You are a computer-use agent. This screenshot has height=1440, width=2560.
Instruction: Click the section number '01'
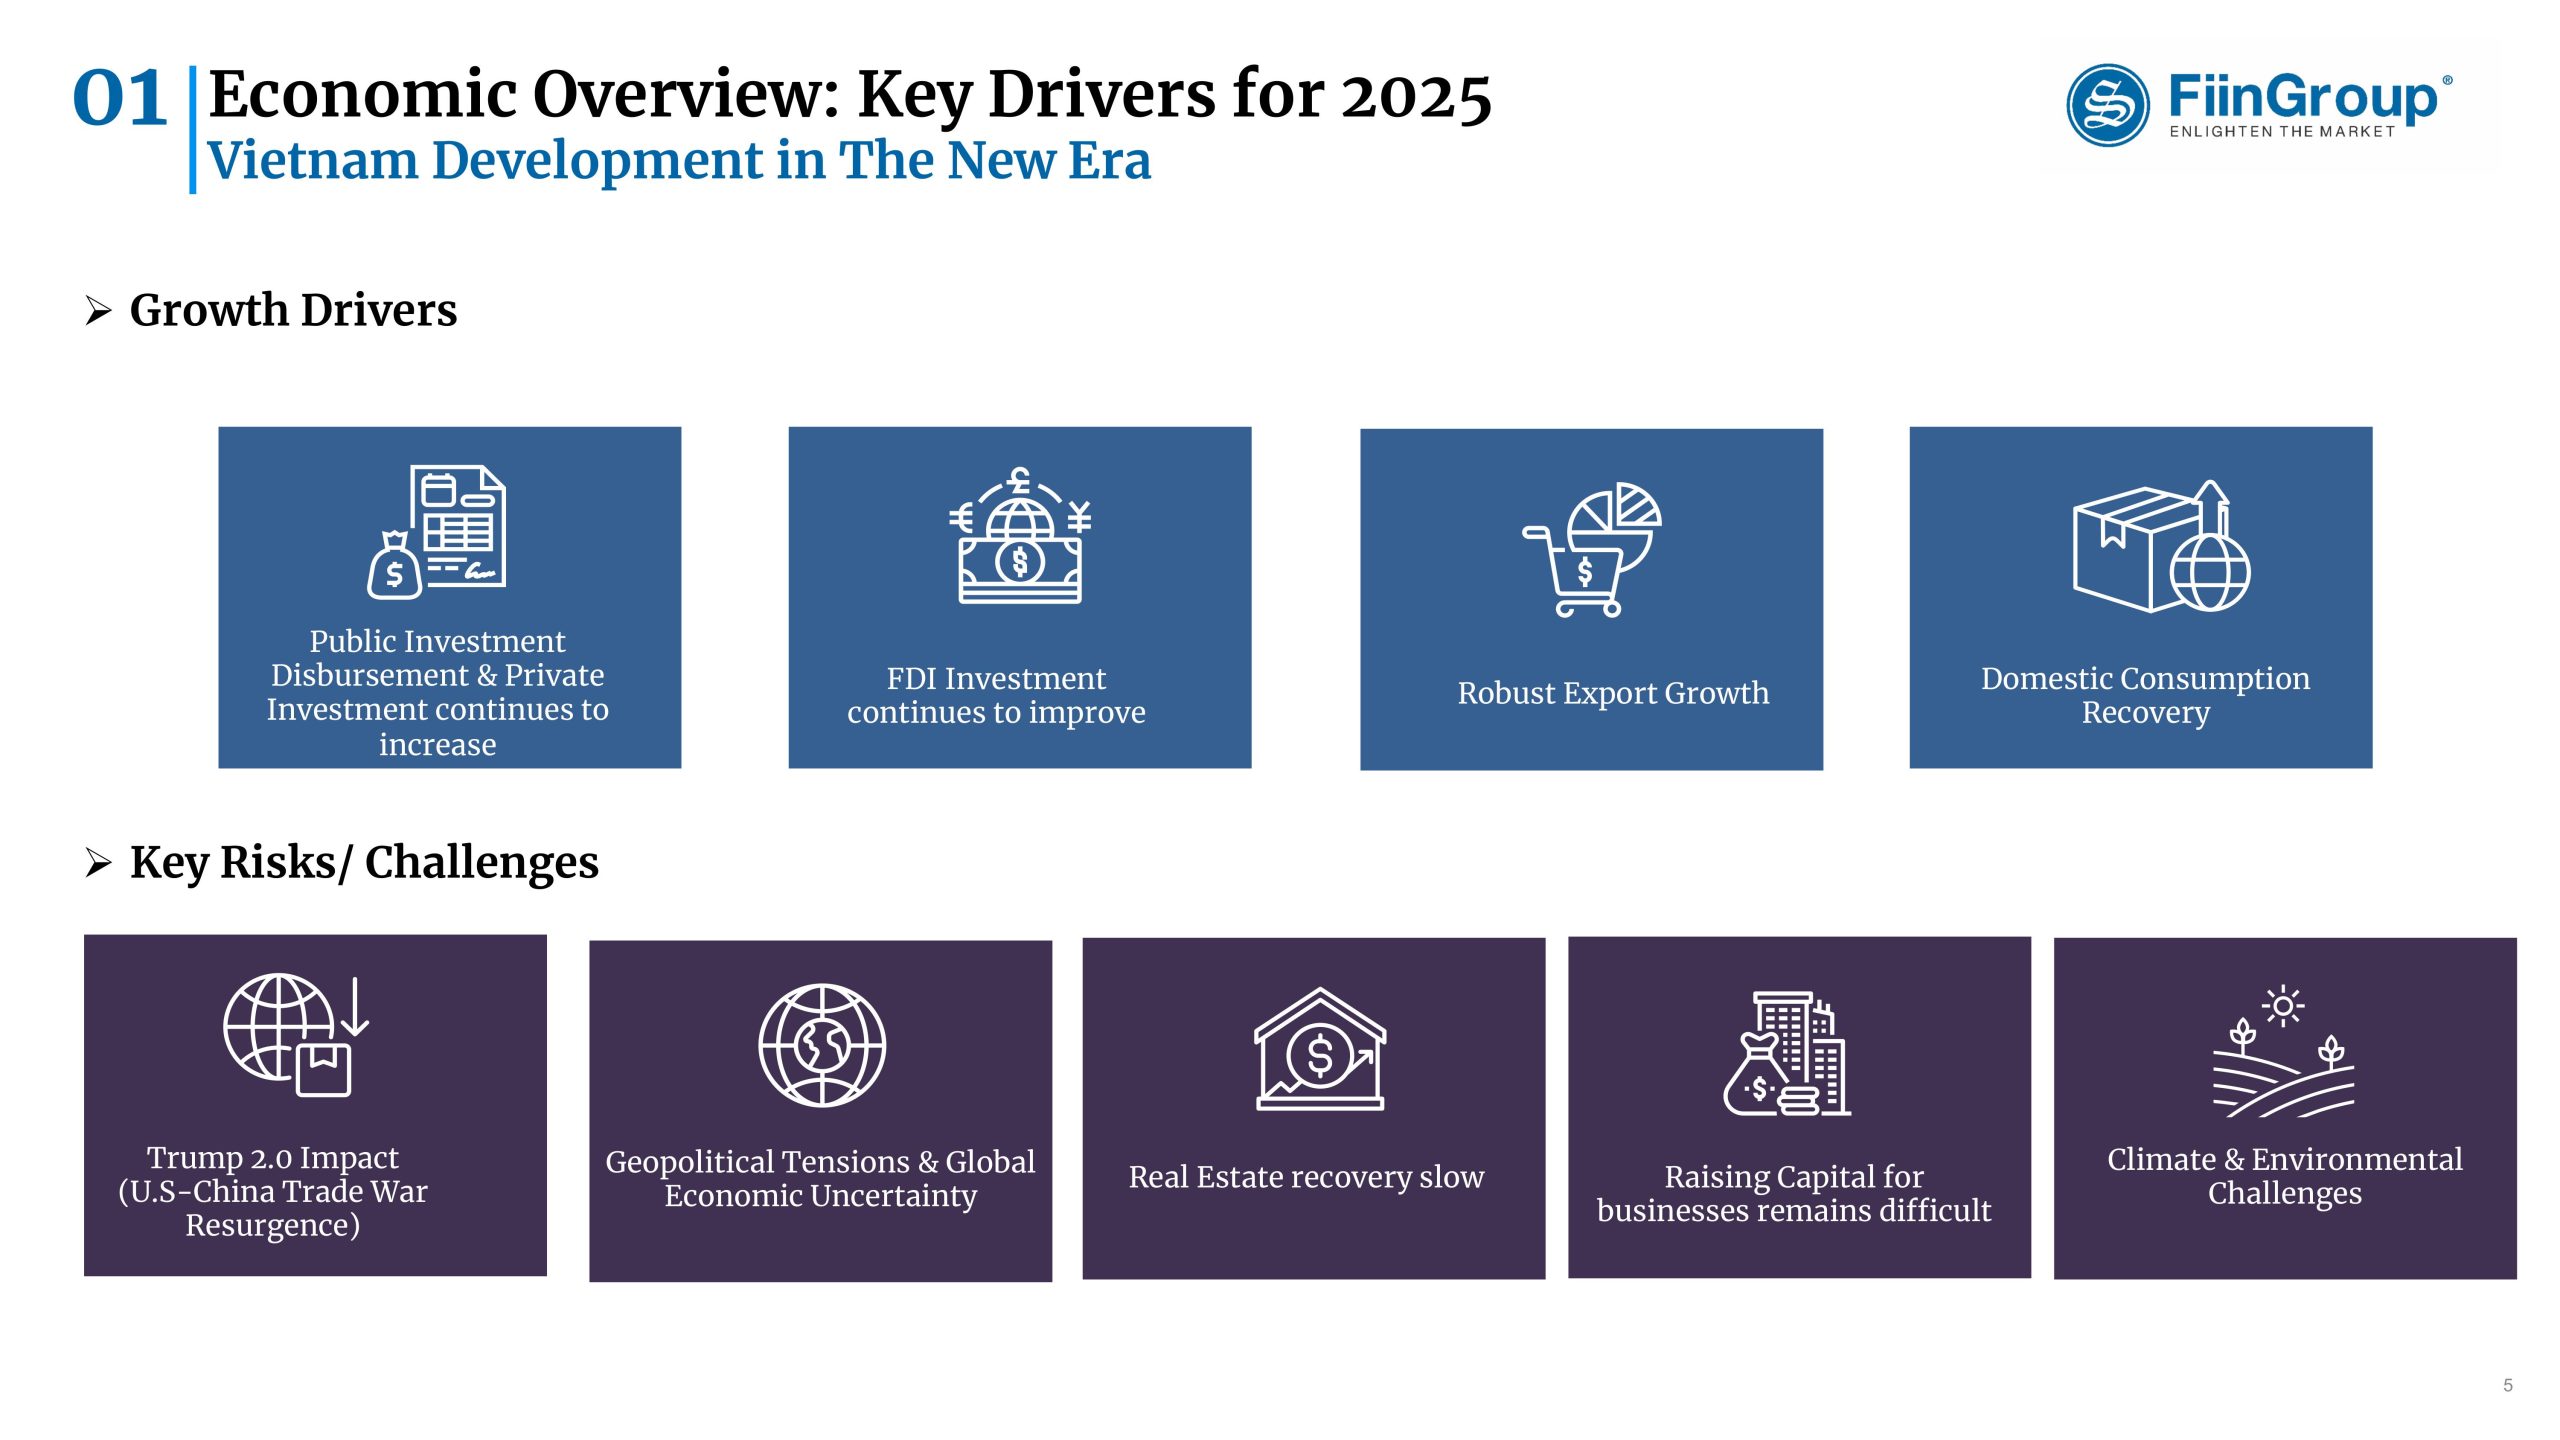point(119,98)
